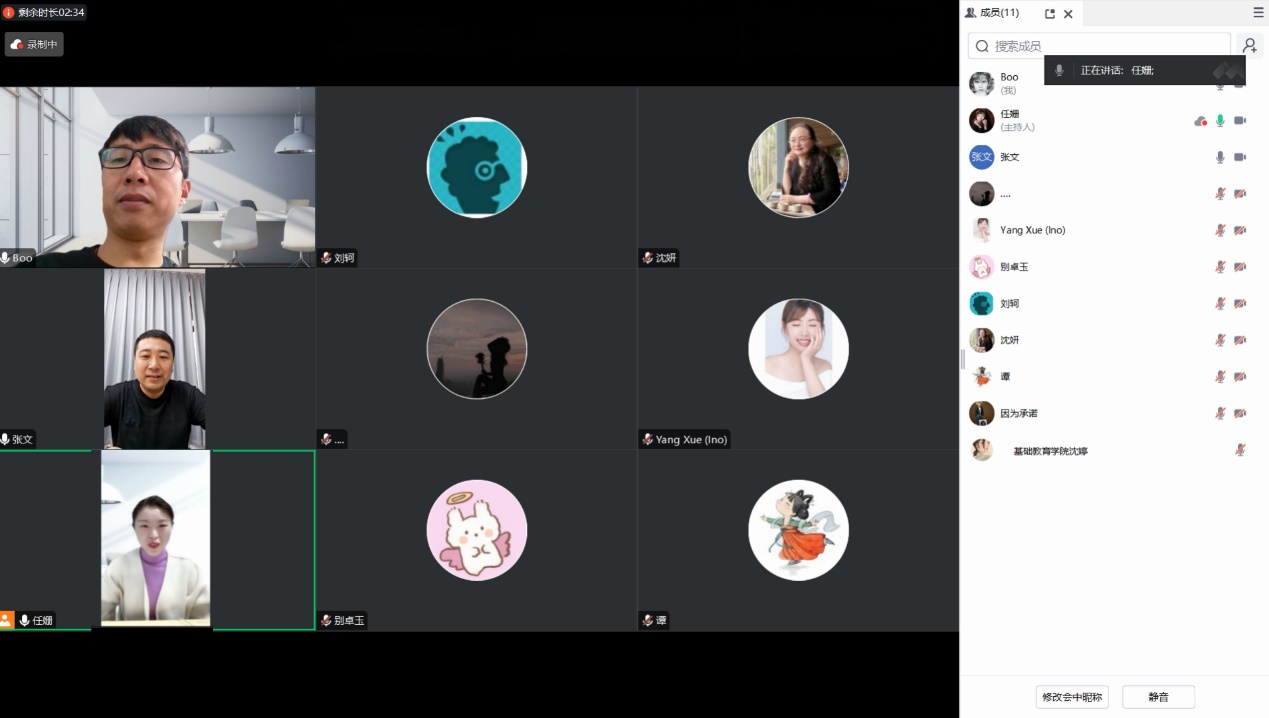Click the invite member icon beside search
This screenshot has height=718, width=1269.
click(1249, 46)
